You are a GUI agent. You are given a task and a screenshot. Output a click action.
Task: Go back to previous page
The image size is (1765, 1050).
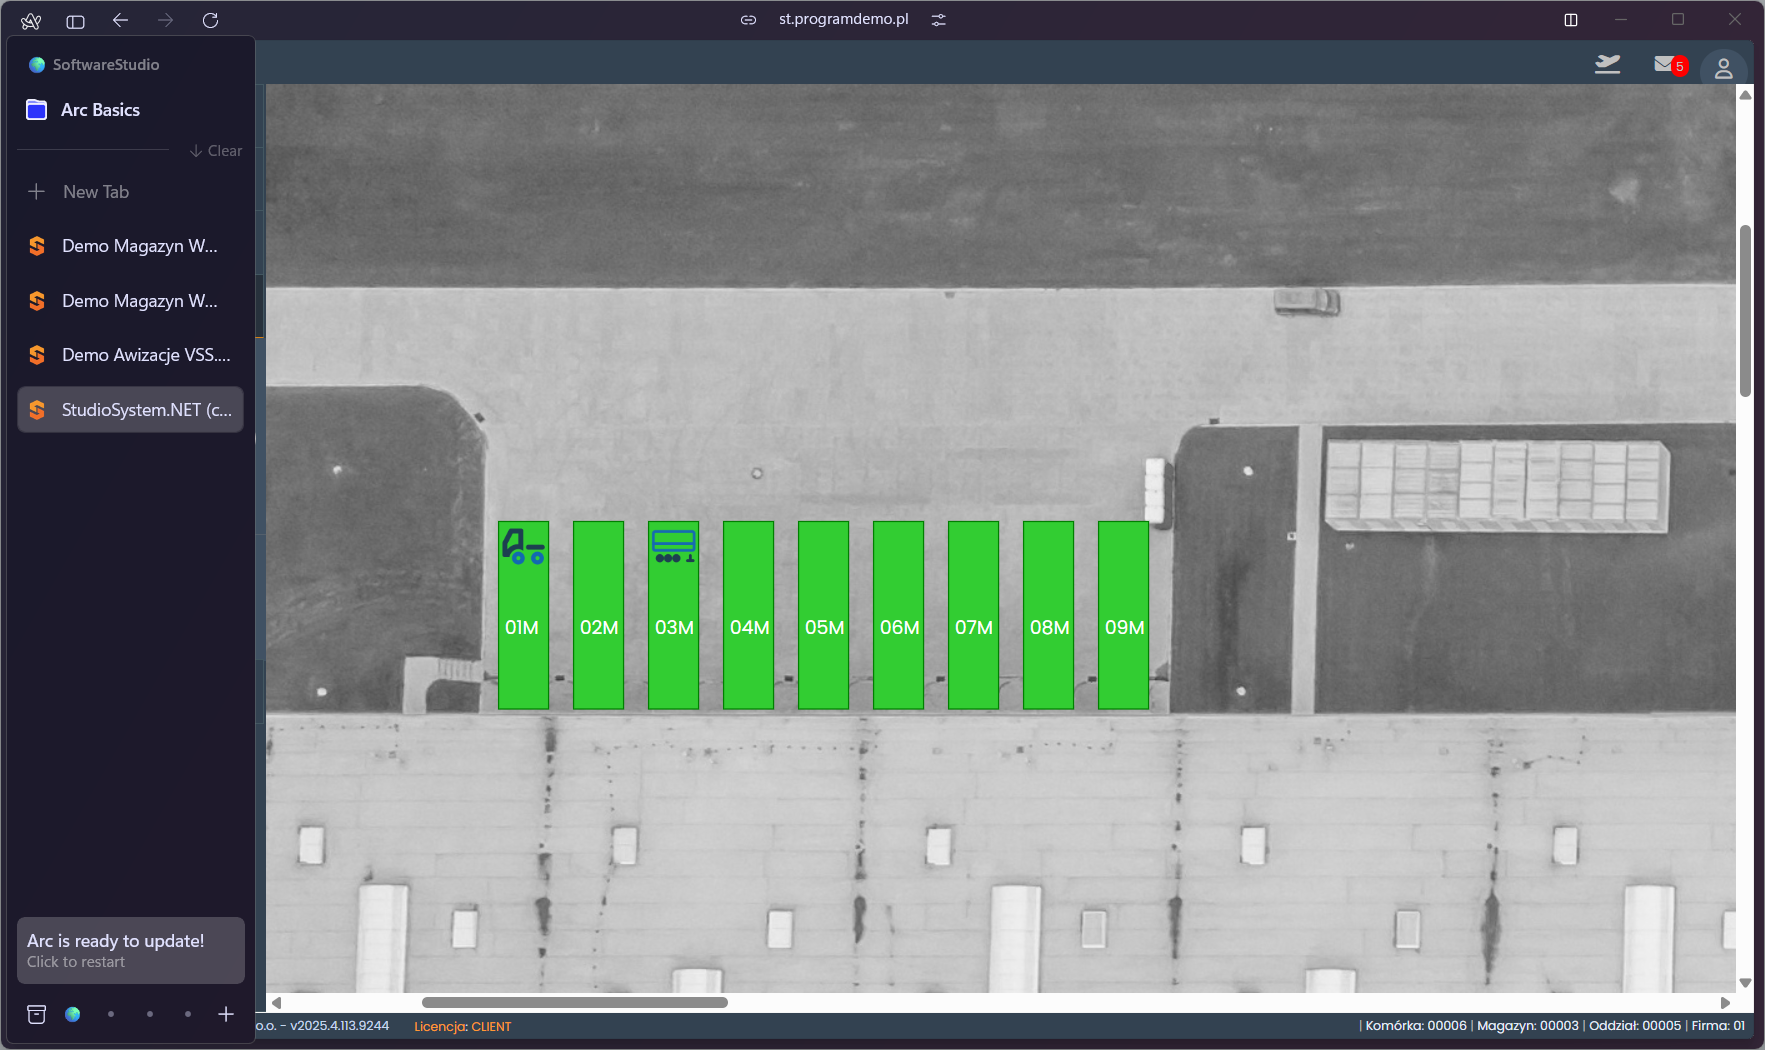pyautogui.click(x=121, y=21)
